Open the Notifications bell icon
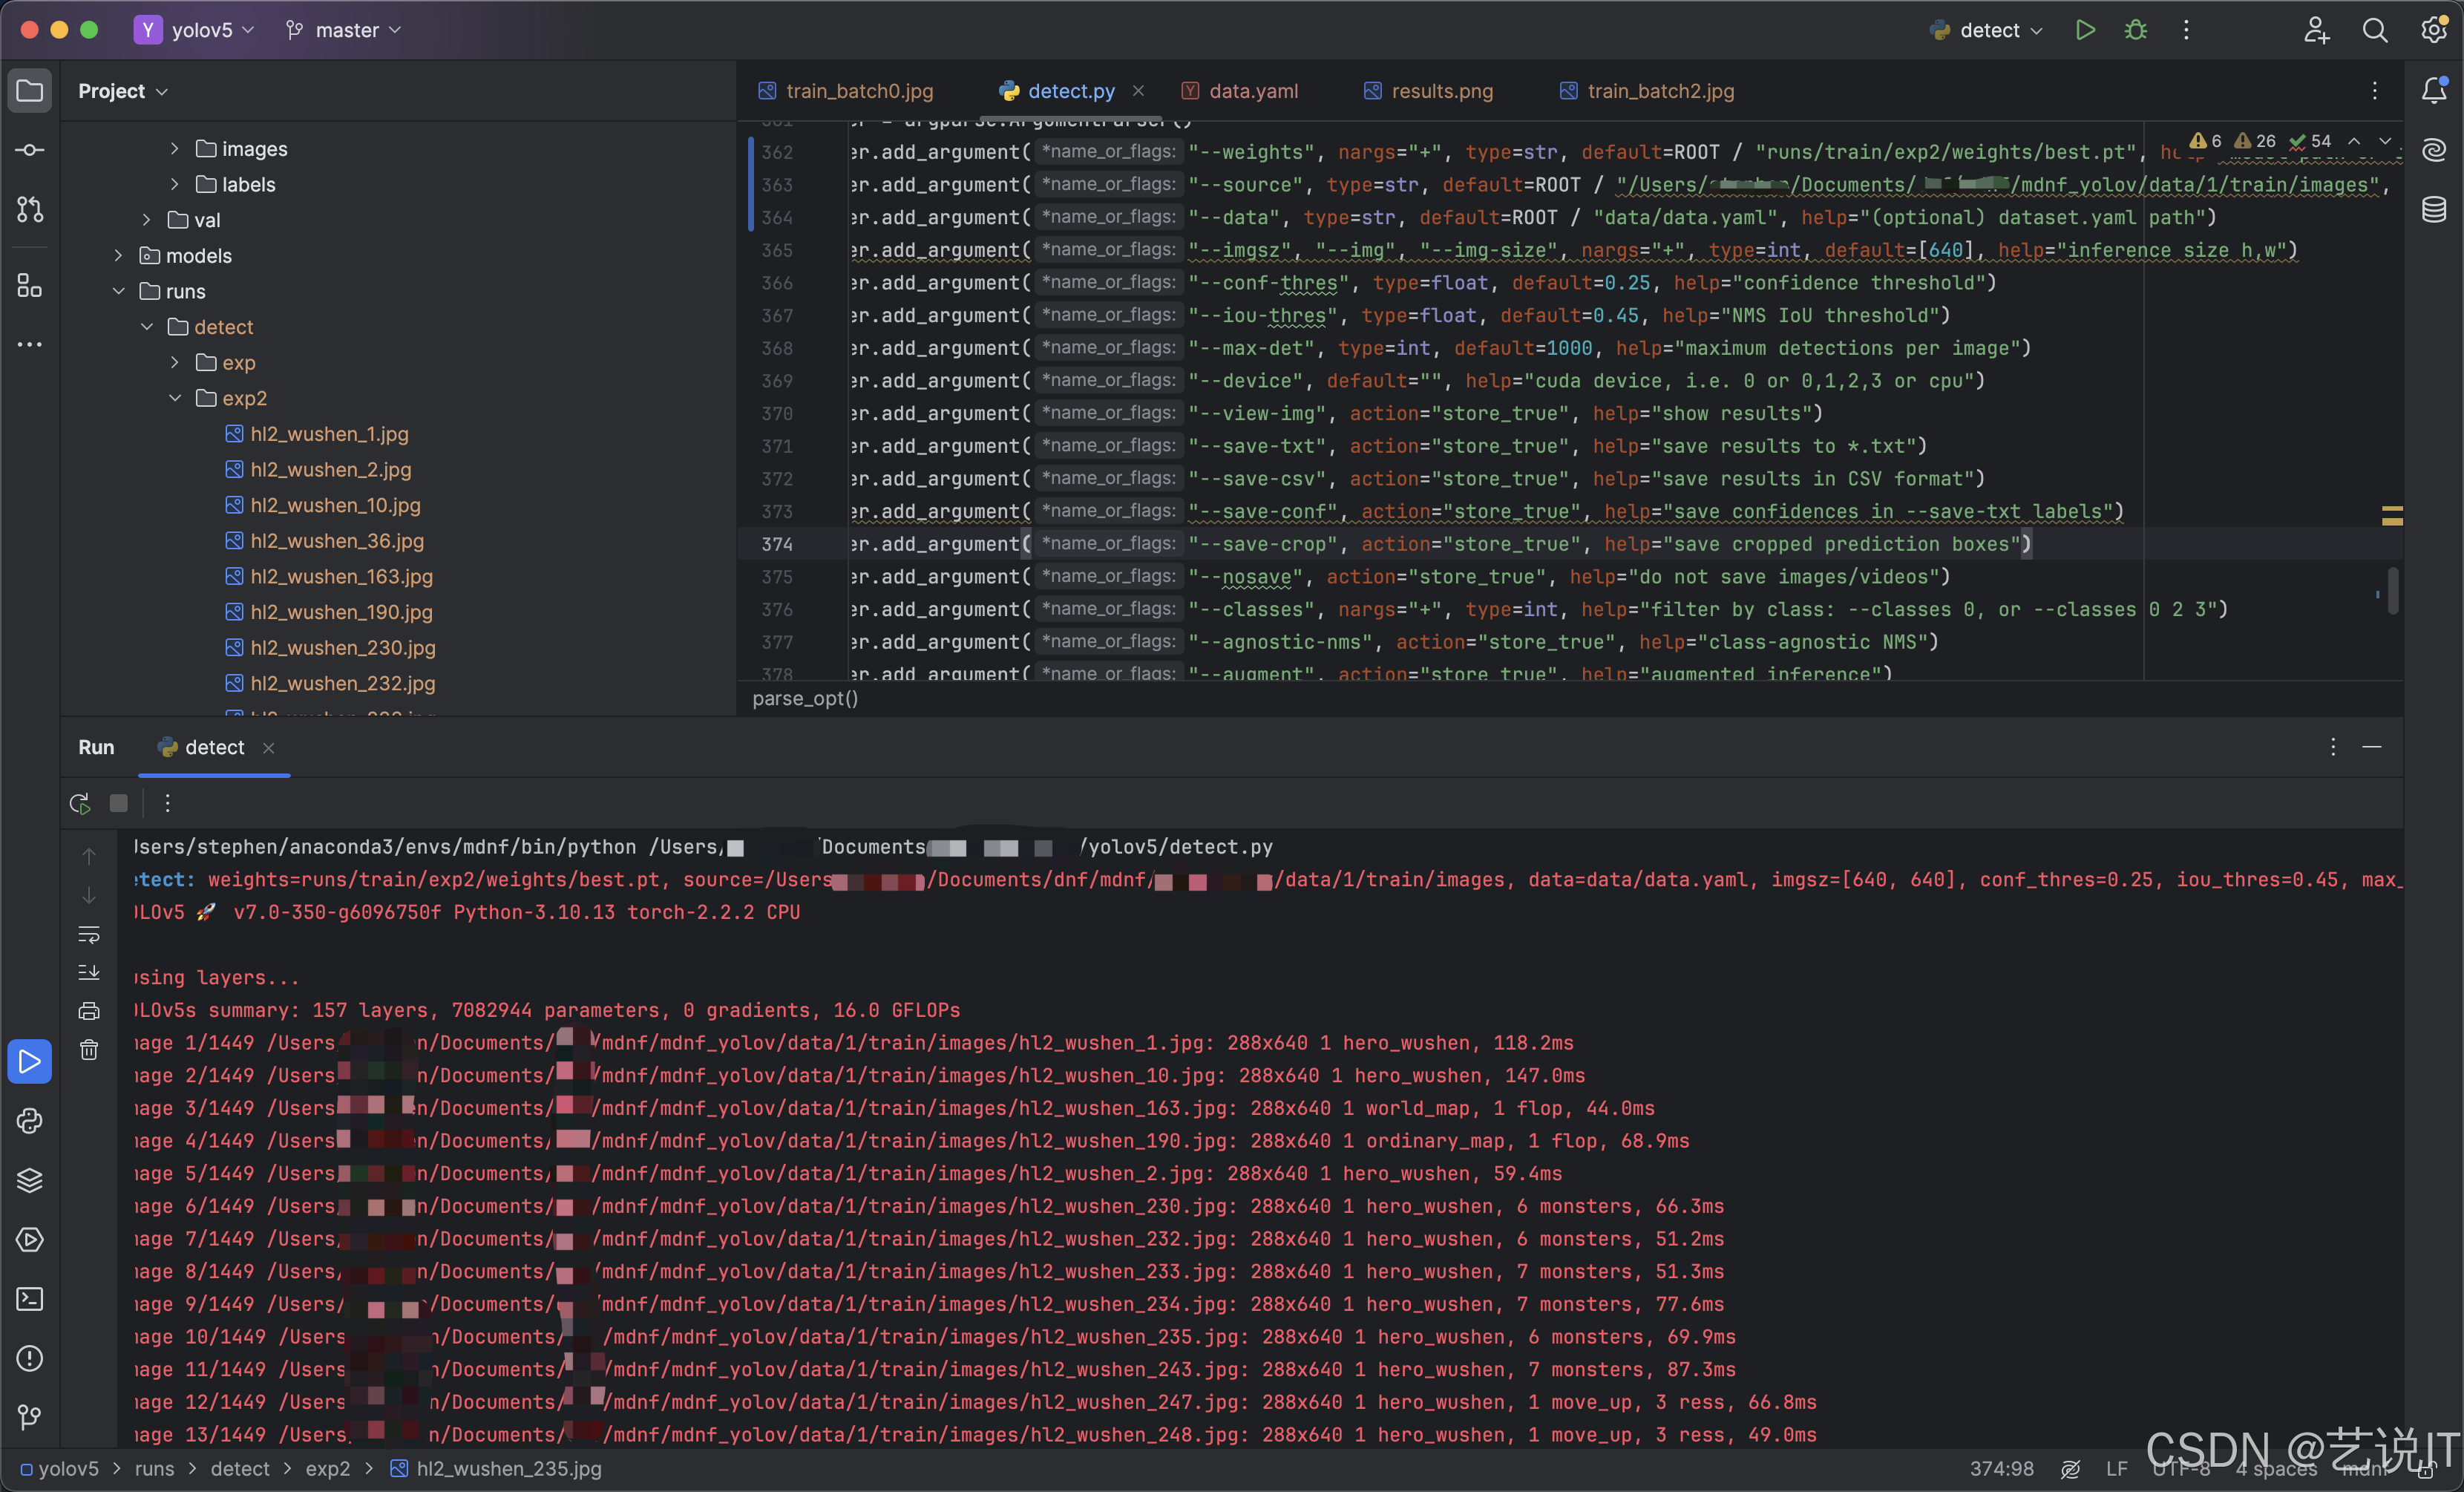Screen dimensions: 2464x1492 point(2433,91)
